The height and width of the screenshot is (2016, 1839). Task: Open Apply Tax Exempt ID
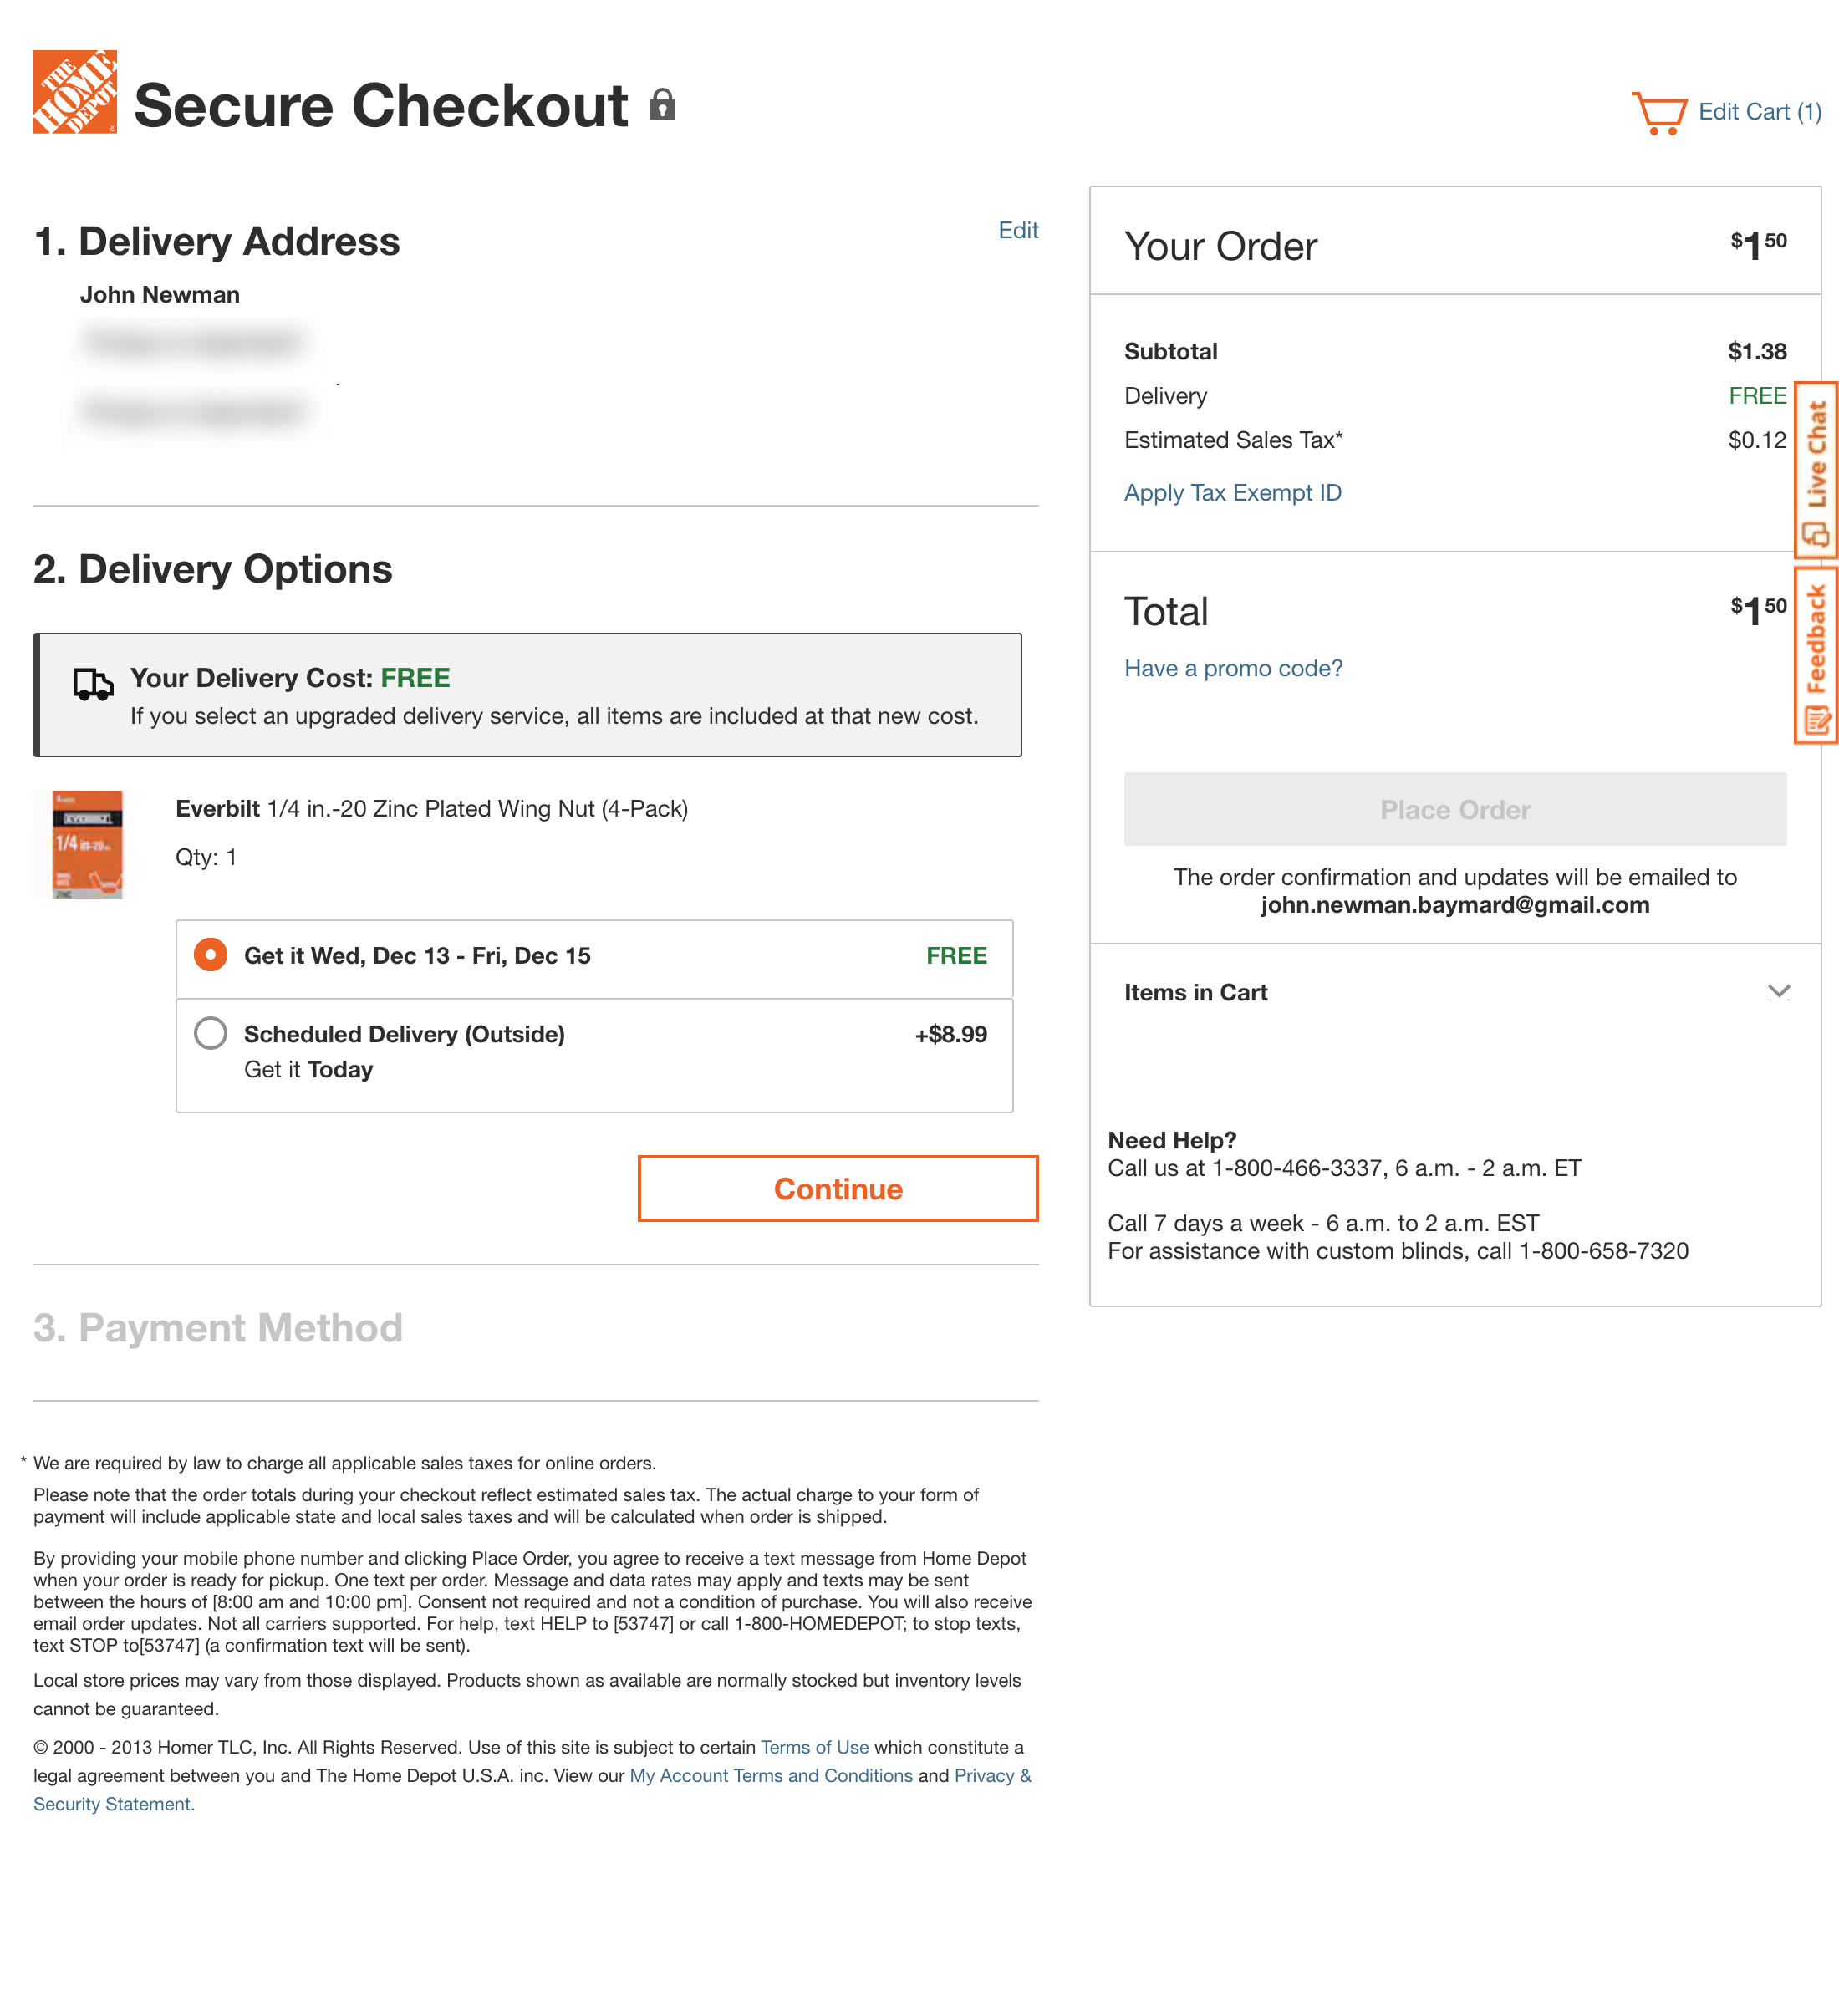pyautogui.click(x=1232, y=492)
